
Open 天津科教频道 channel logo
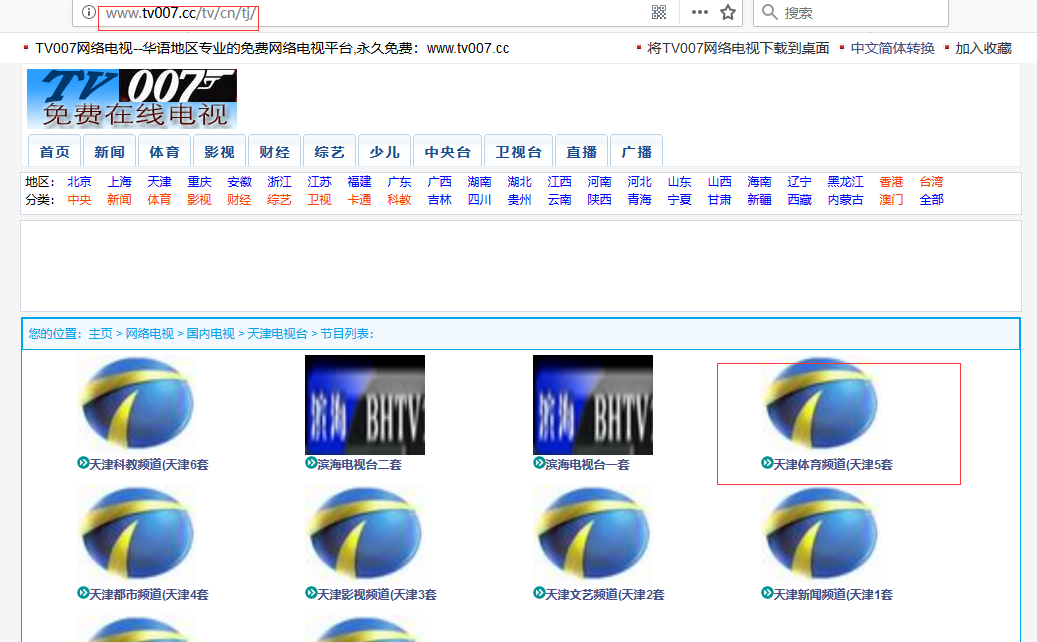136,405
